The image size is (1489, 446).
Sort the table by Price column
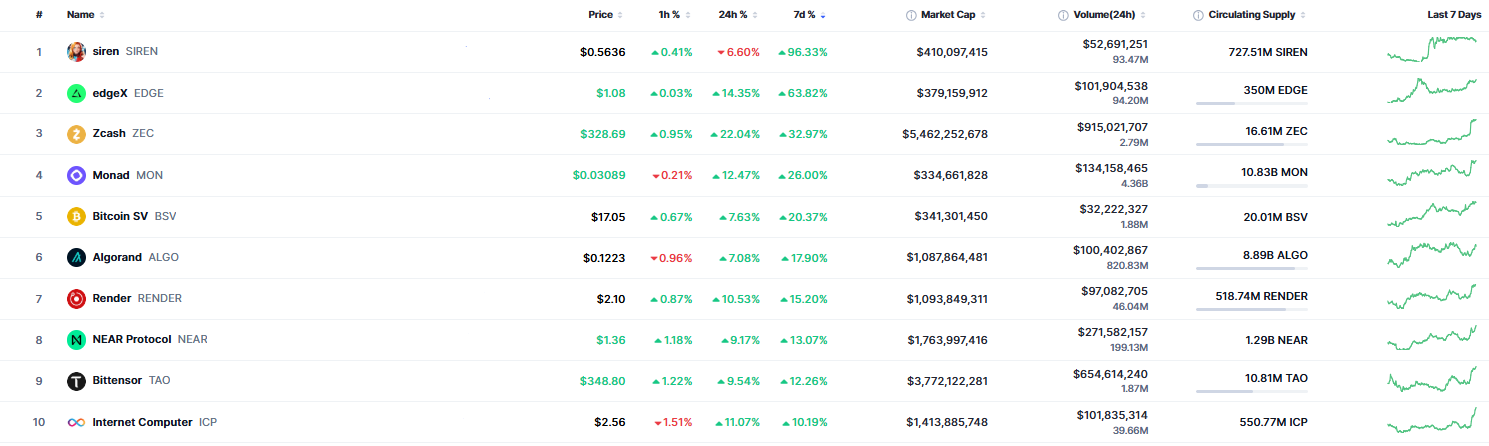[601, 15]
